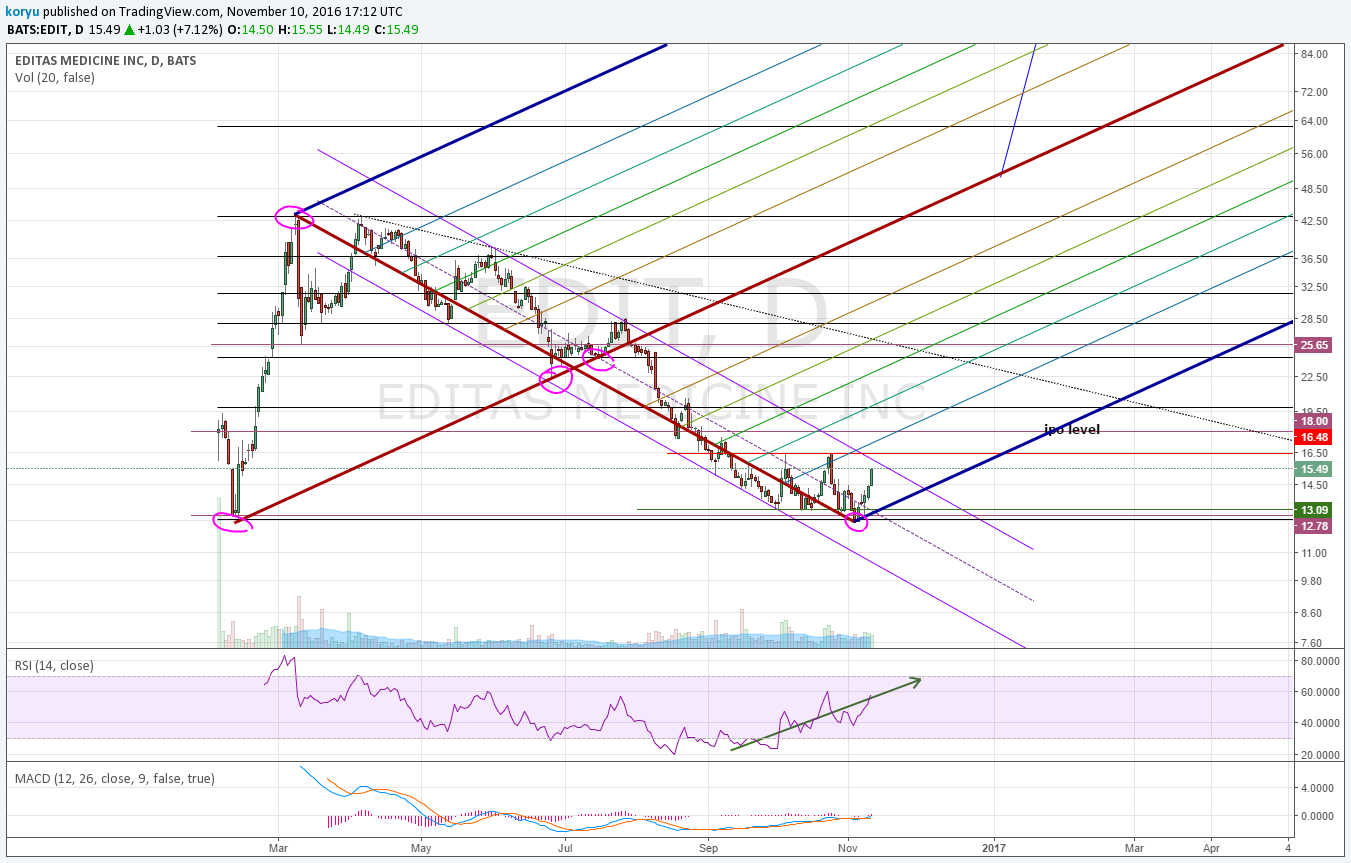Click 56.00 on the price axis
The height and width of the screenshot is (863, 1351).
point(1316,154)
